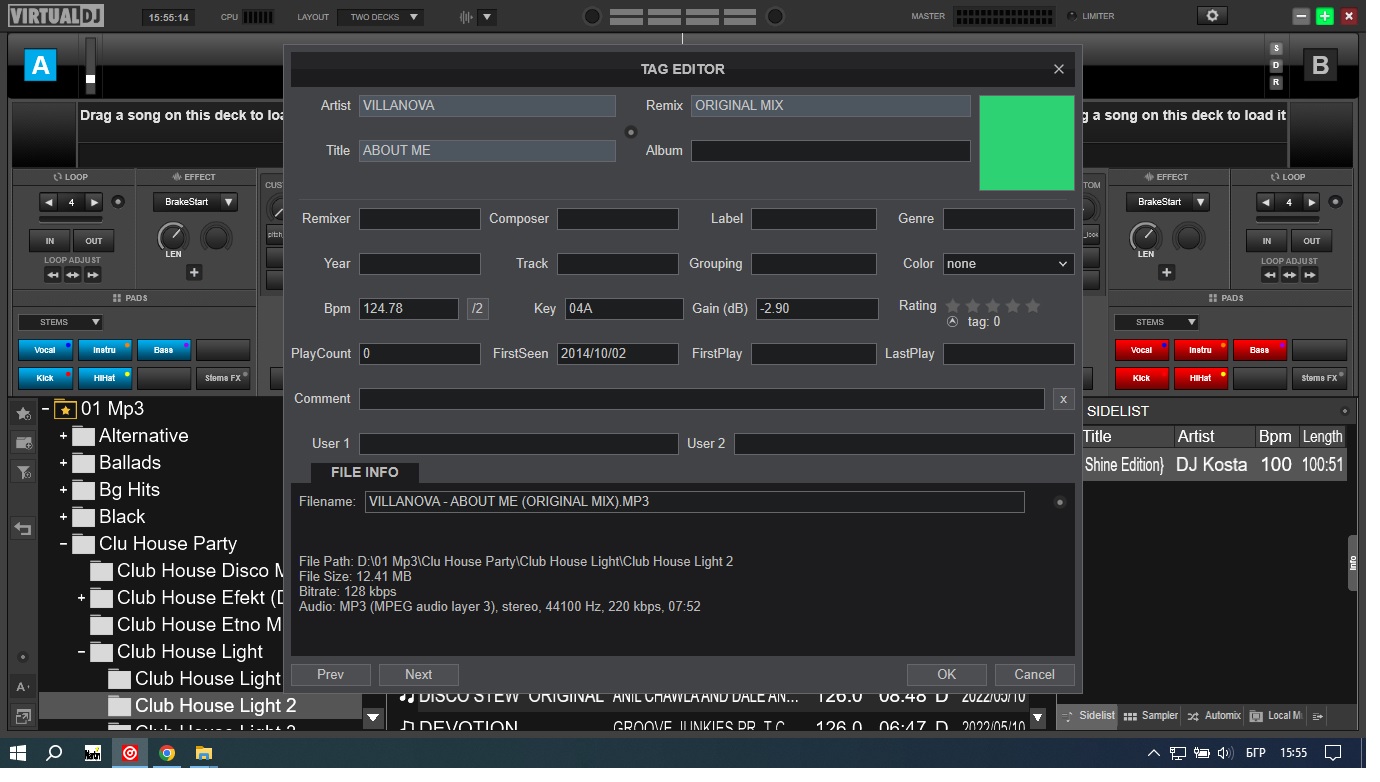Click the green cover art swatch
Screen dimensions: 1380x782
pyautogui.click(x=1026, y=143)
